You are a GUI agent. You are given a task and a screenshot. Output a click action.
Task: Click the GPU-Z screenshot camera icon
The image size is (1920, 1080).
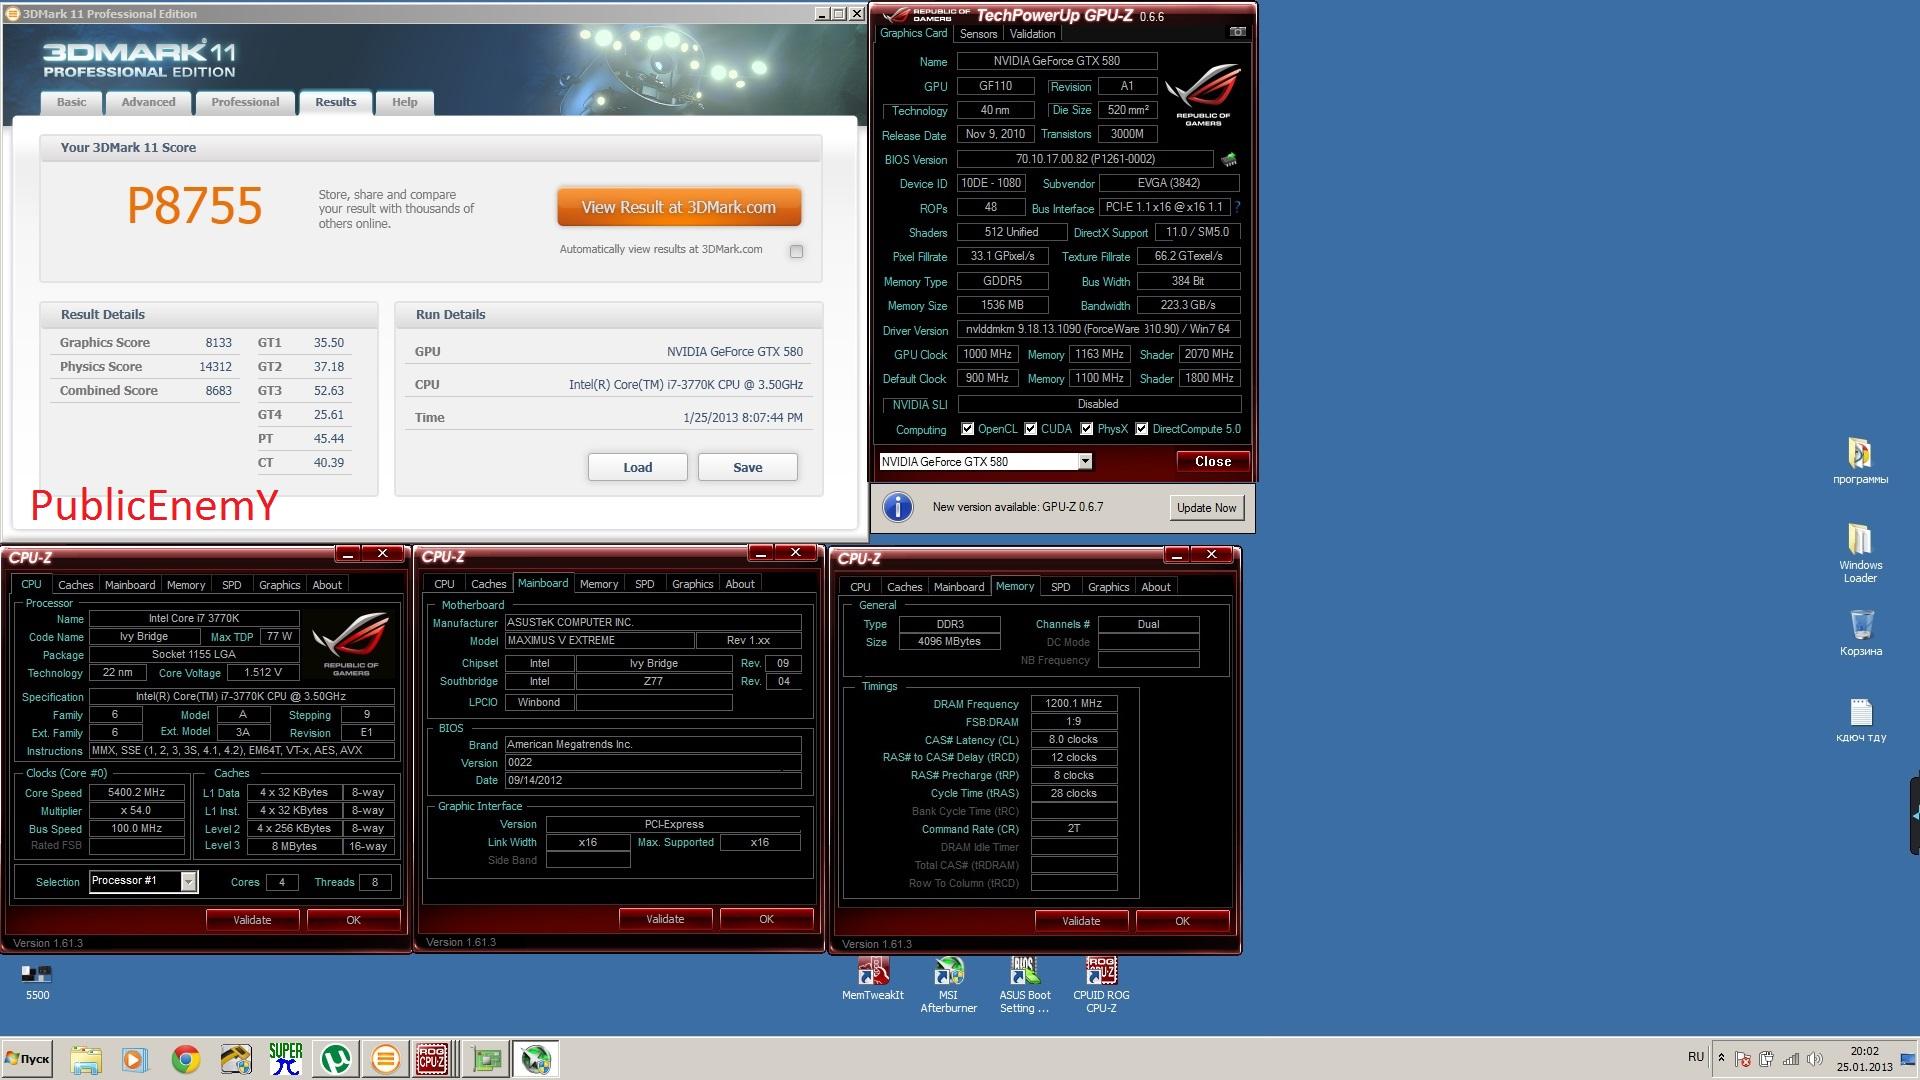point(1237,32)
